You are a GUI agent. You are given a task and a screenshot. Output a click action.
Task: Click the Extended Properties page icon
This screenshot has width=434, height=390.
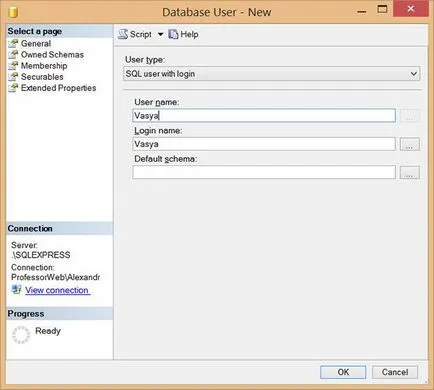coord(13,88)
